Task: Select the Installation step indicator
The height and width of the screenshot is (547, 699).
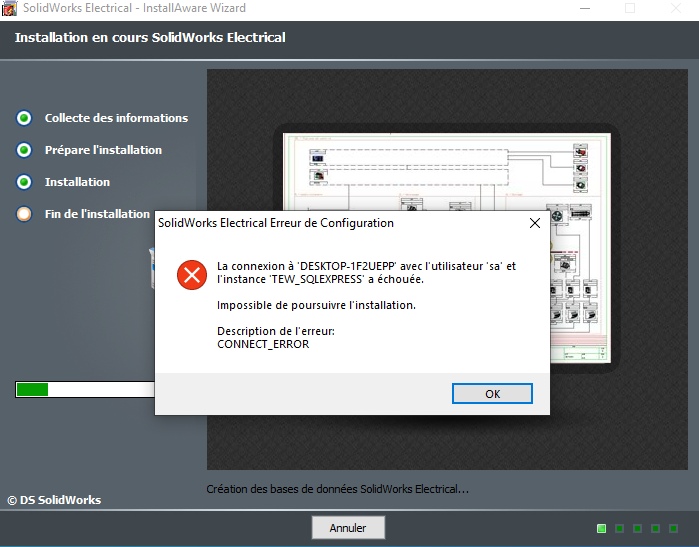Action: (x=24, y=182)
